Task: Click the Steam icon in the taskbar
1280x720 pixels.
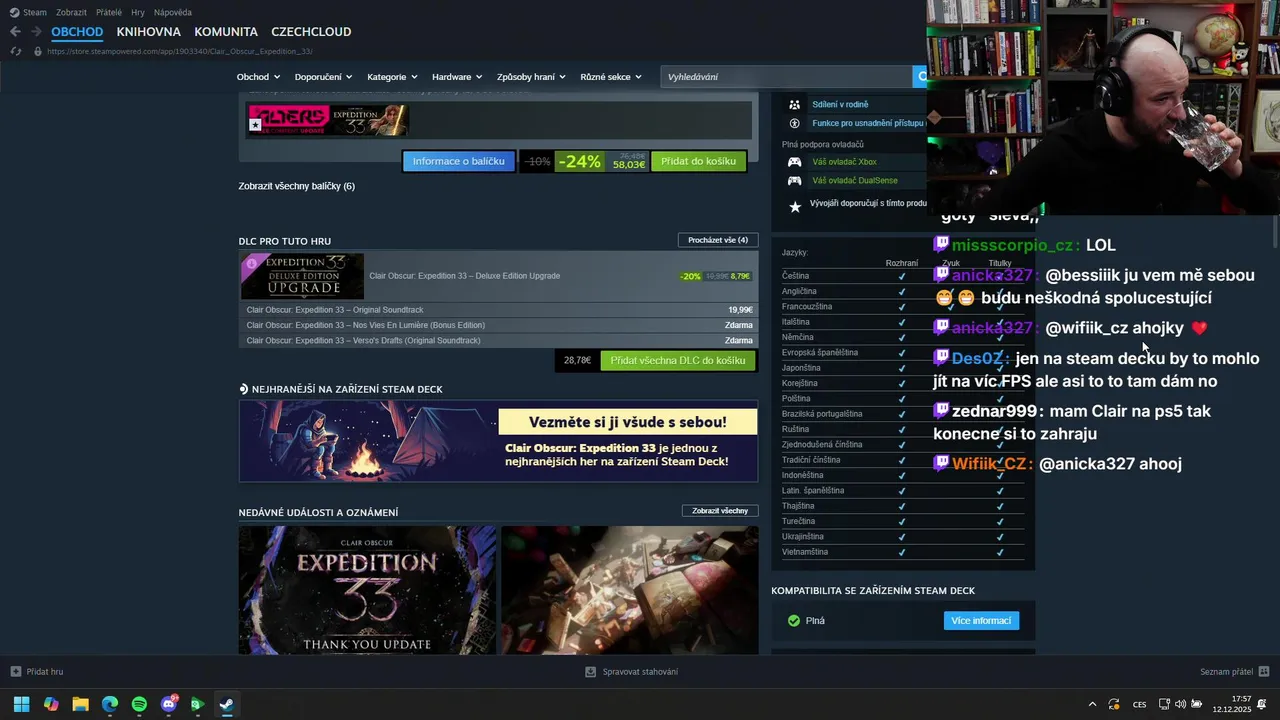Action: pyautogui.click(x=227, y=704)
